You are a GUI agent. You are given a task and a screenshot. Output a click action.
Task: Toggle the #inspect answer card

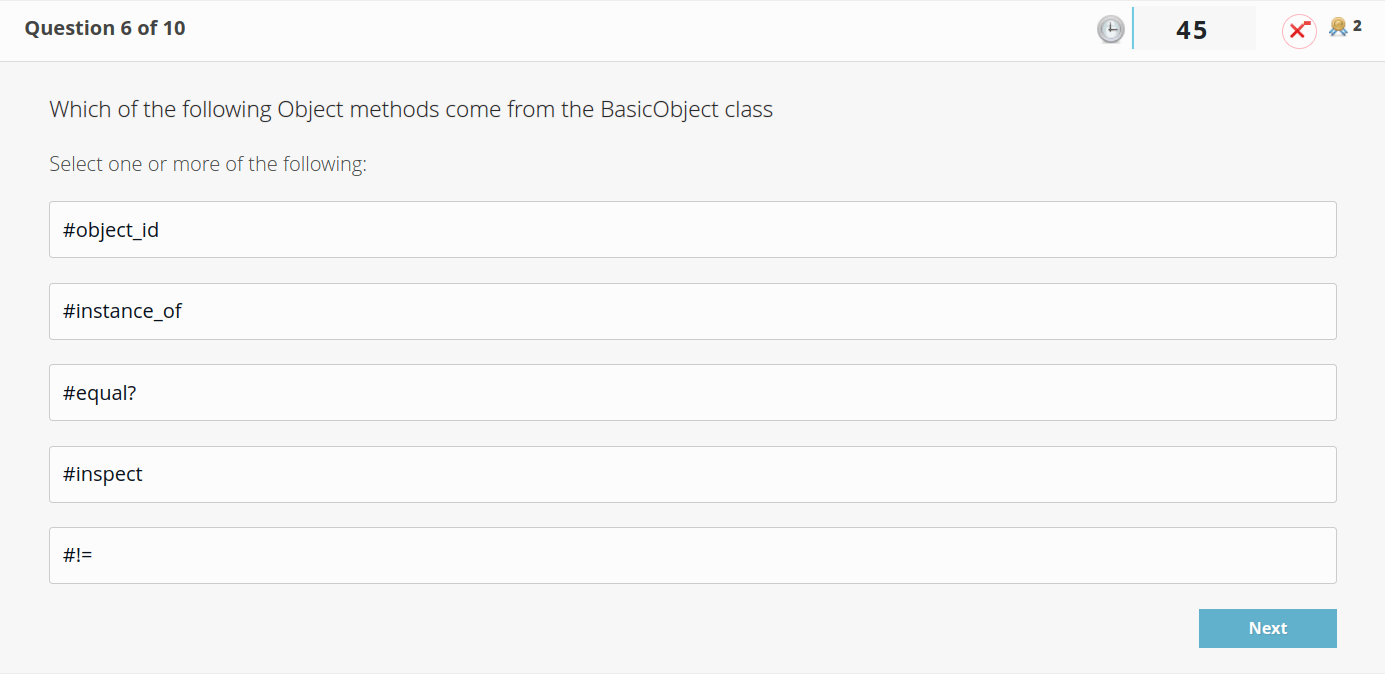tap(692, 474)
